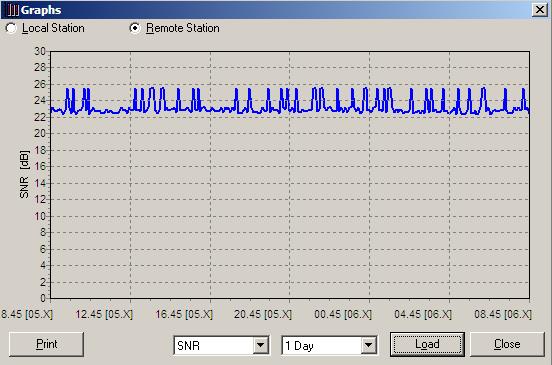Select the Remote Station radio button

tap(135, 28)
